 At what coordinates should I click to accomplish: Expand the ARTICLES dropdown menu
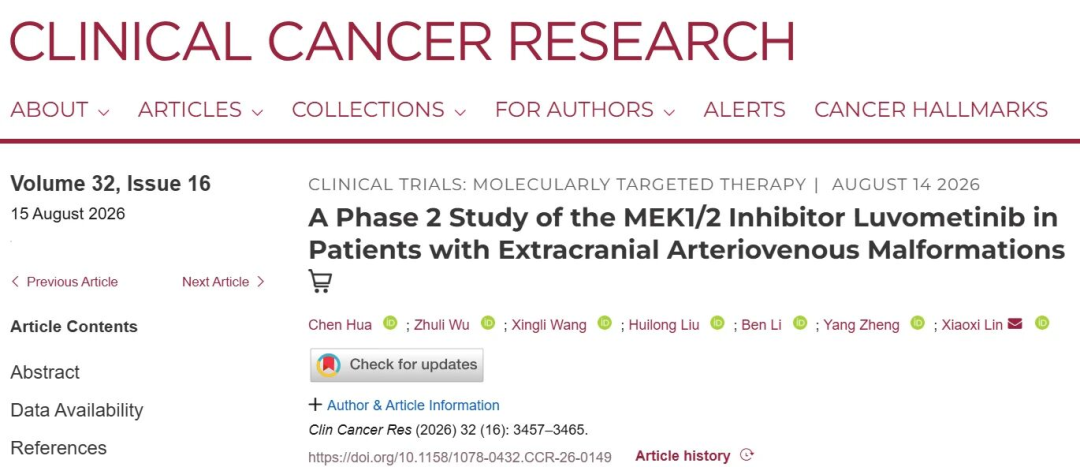pos(200,110)
